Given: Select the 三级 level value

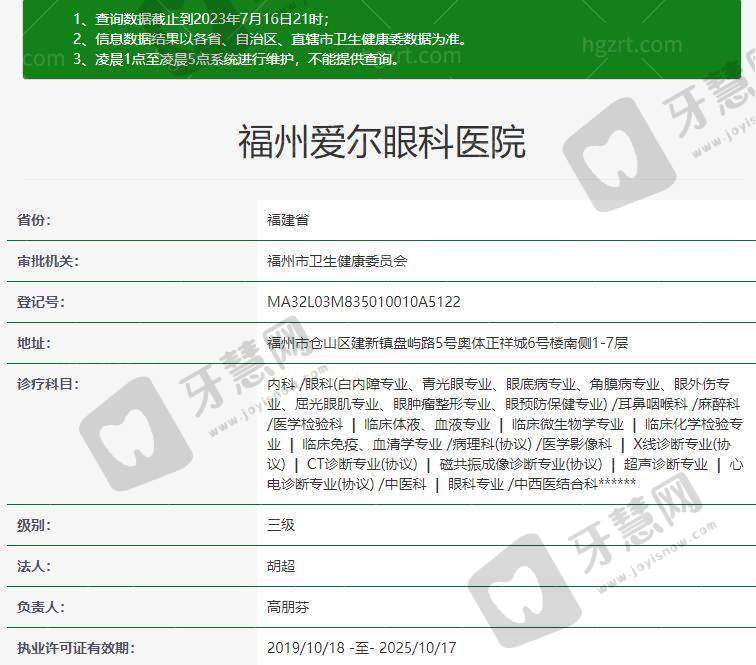Looking at the screenshot, I should click(x=282, y=524).
